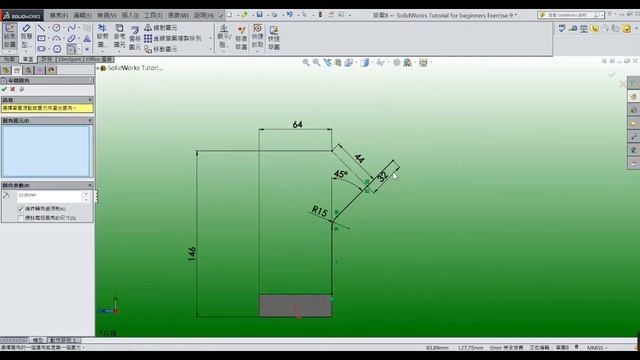Select the 64 dimension in the sketch
Image resolution: width=640 pixels, height=360 pixels.
coord(298,124)
